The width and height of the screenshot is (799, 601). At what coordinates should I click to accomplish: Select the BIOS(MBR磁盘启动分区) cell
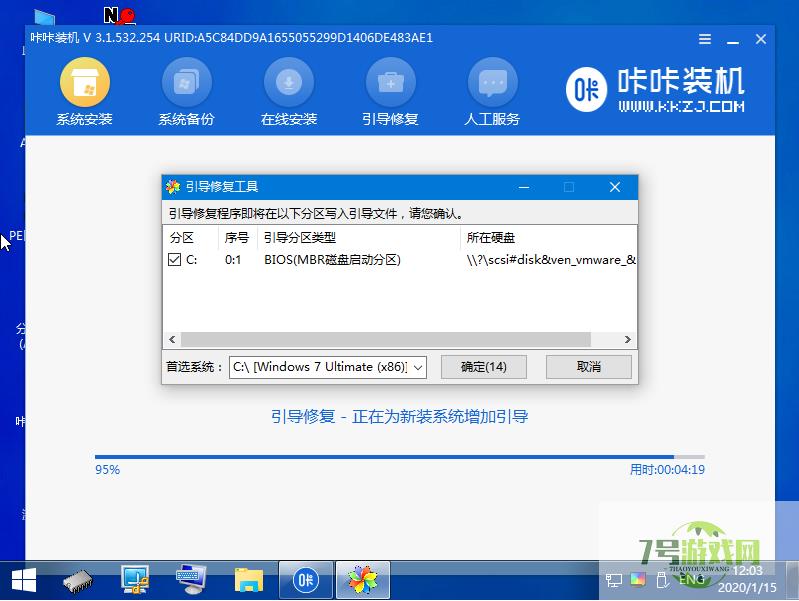pos(332,260)
